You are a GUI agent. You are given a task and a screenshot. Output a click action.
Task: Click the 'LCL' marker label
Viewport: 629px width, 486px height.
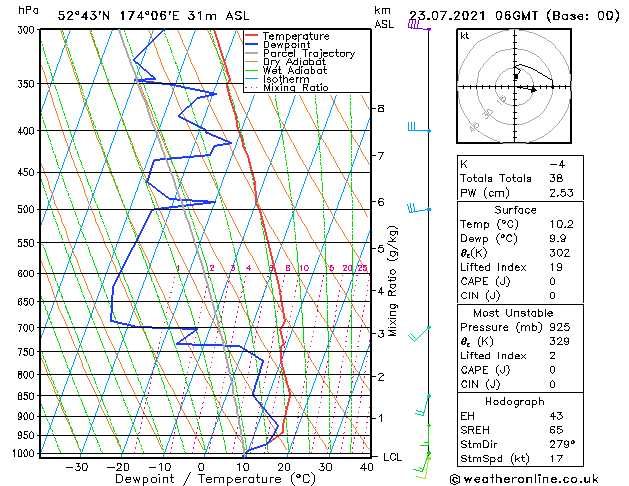click(x=392, y=457)
